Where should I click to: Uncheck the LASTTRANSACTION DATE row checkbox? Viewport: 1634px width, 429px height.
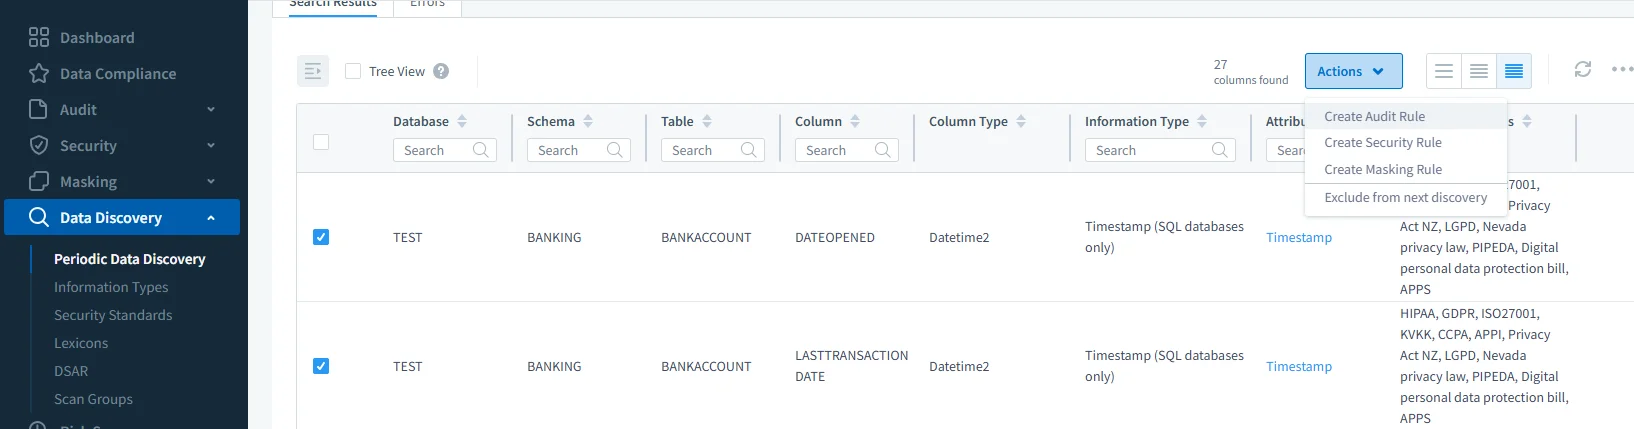point(321,366)
